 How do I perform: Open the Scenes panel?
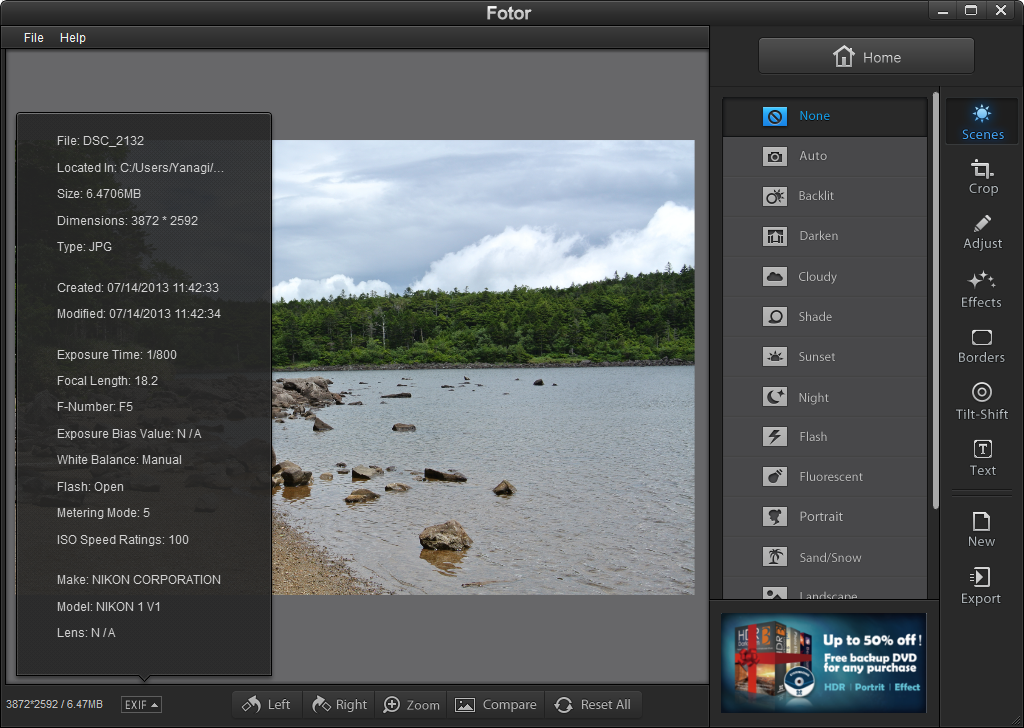982,122
